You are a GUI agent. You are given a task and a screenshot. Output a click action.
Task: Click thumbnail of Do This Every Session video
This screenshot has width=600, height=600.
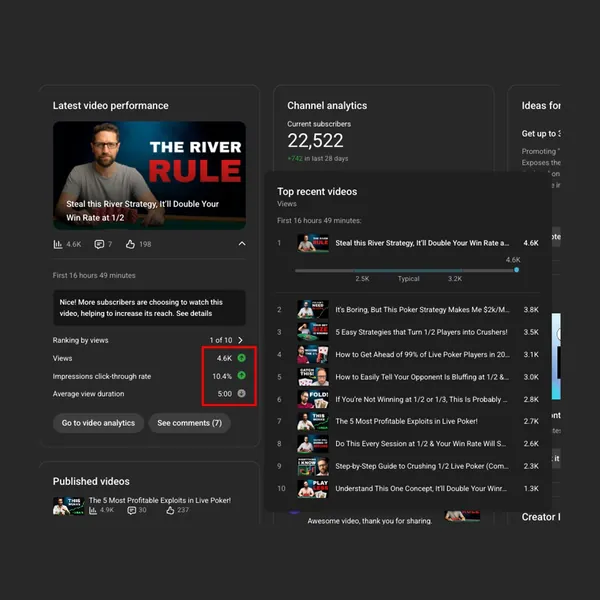[x=313, y=444]
